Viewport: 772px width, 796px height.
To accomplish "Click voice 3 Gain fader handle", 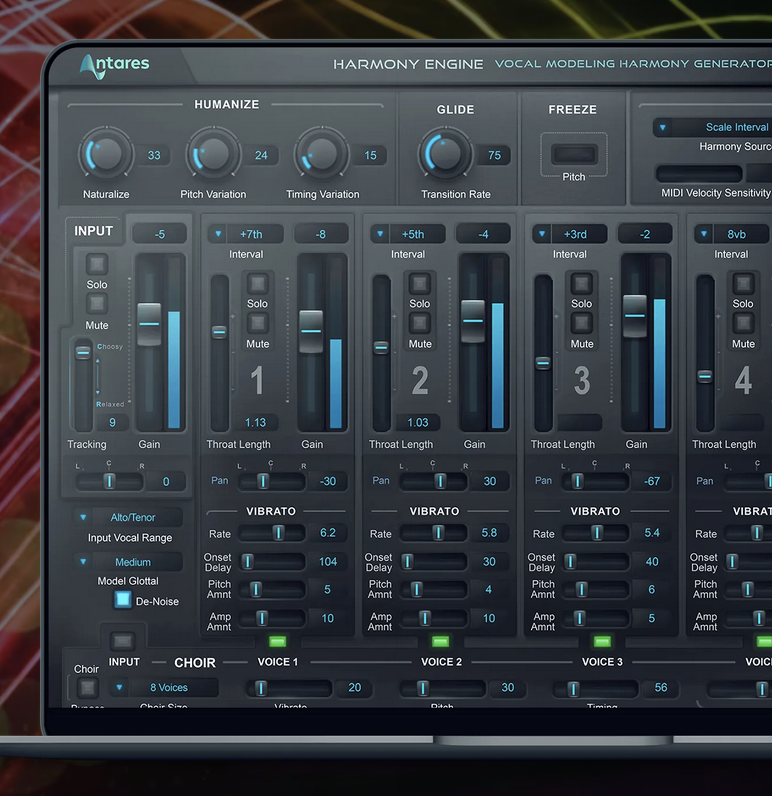I will (635, 316).
